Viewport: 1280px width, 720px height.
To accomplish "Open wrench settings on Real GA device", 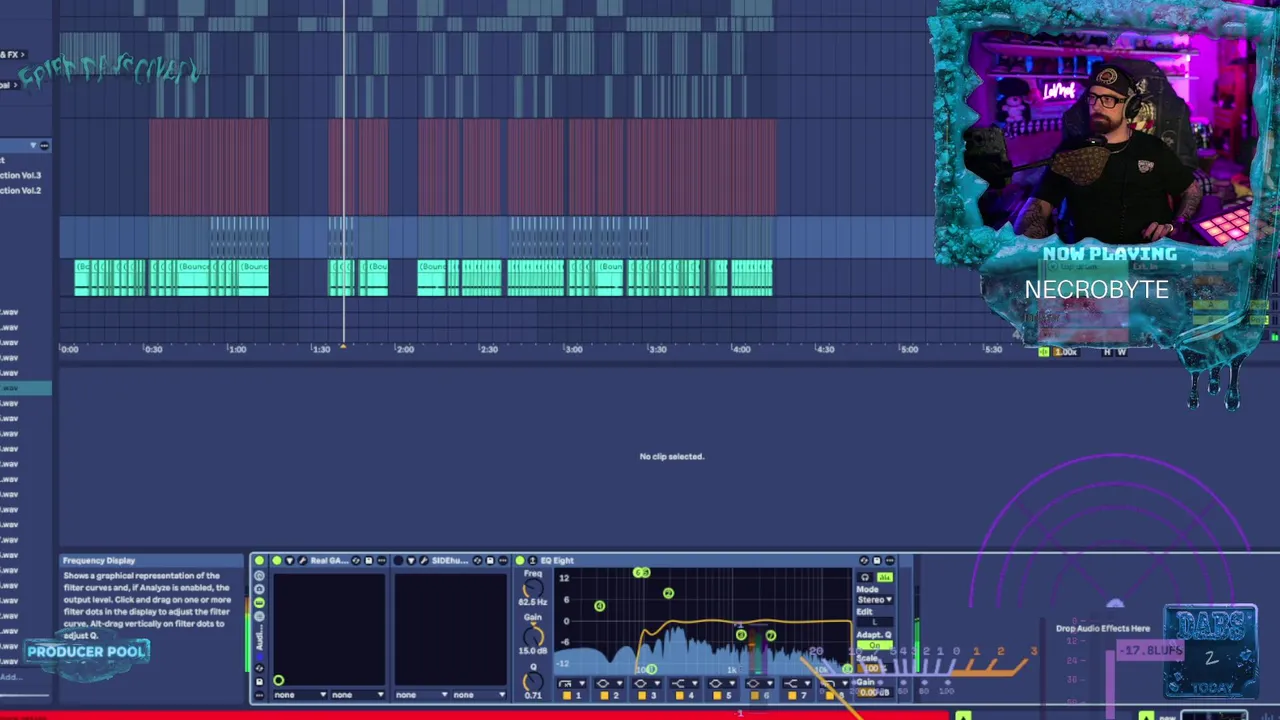I will pos(302,561).
